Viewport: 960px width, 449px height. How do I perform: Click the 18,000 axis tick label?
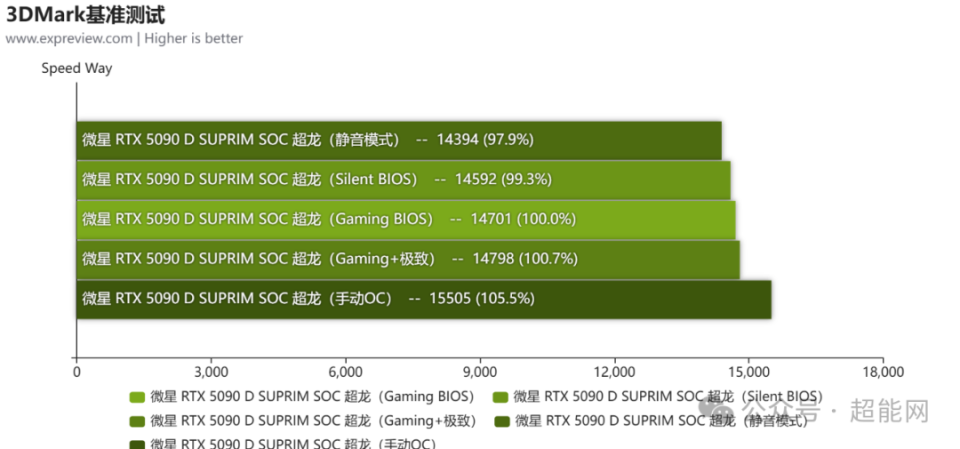click(883, 372)
